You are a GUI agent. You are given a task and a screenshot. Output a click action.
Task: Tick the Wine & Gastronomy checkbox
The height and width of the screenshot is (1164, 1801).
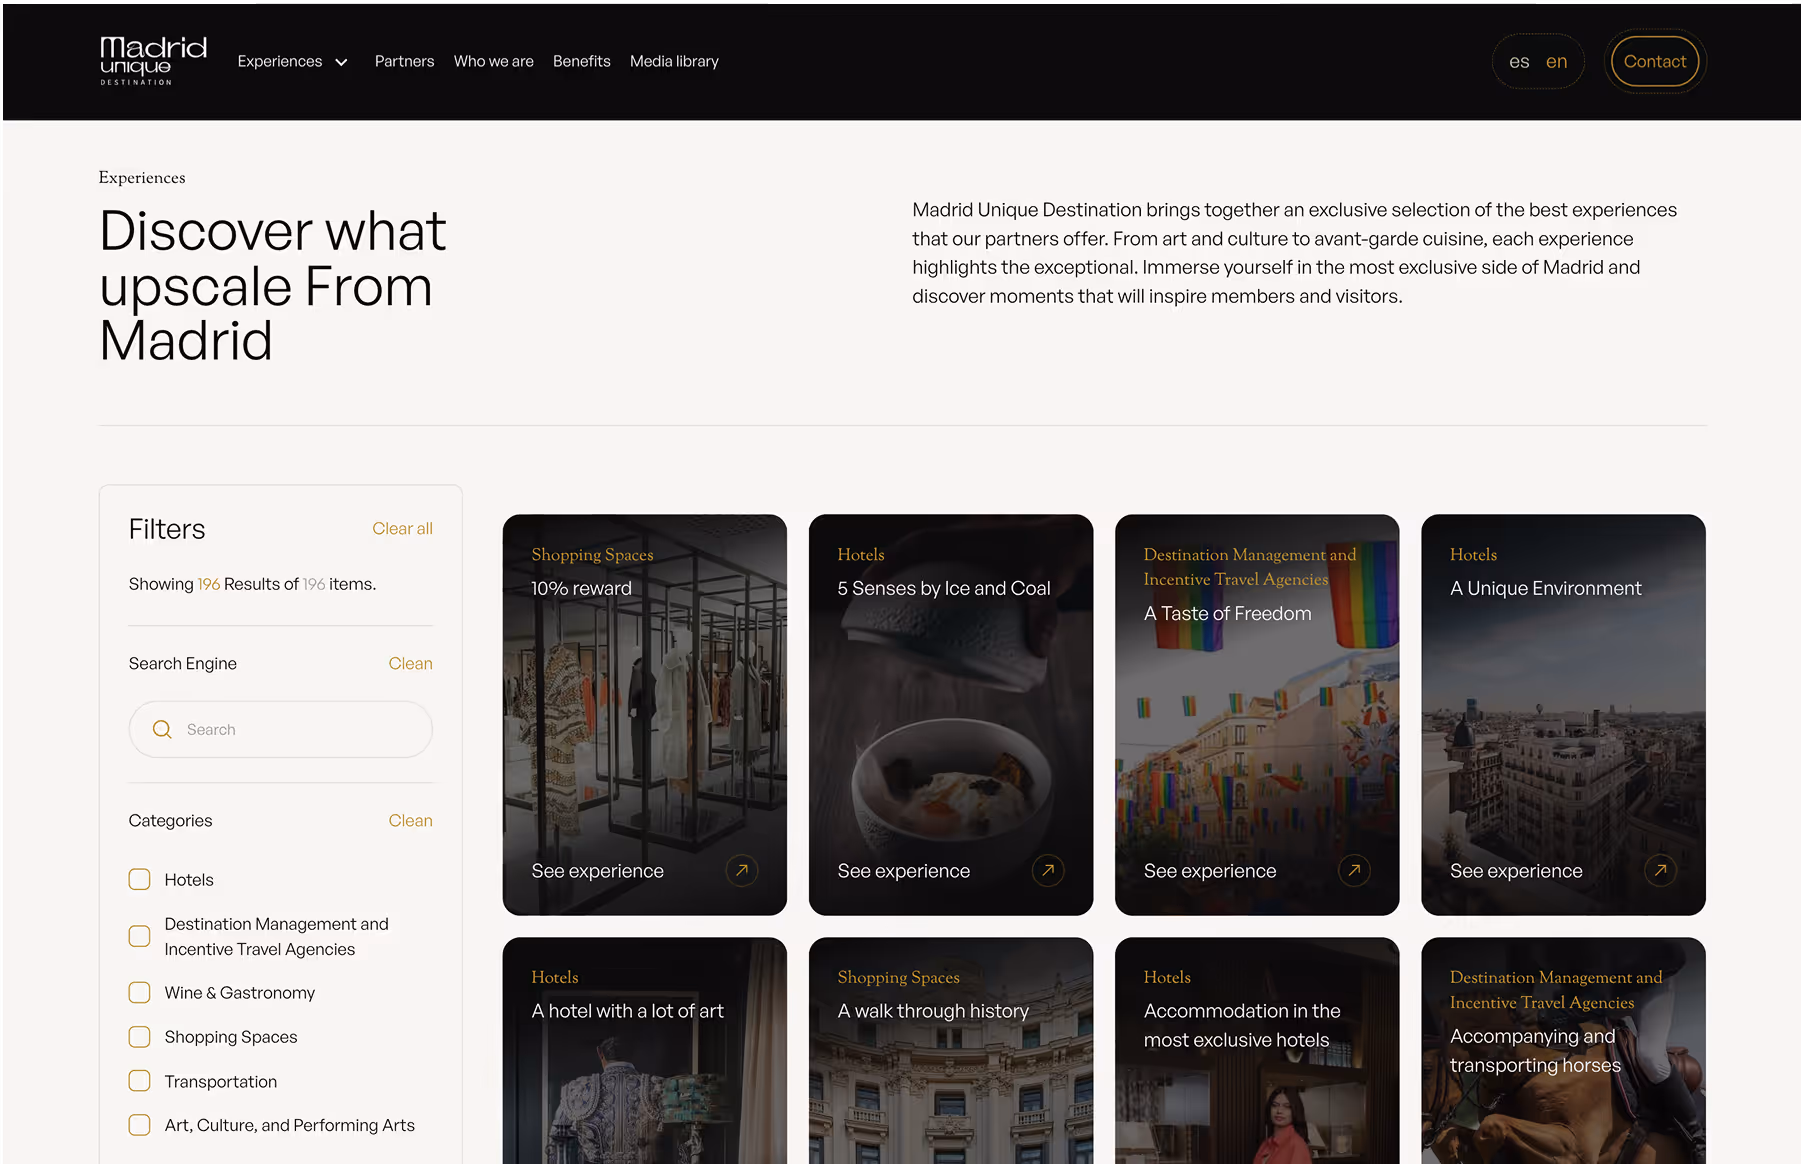pos(140,992)
